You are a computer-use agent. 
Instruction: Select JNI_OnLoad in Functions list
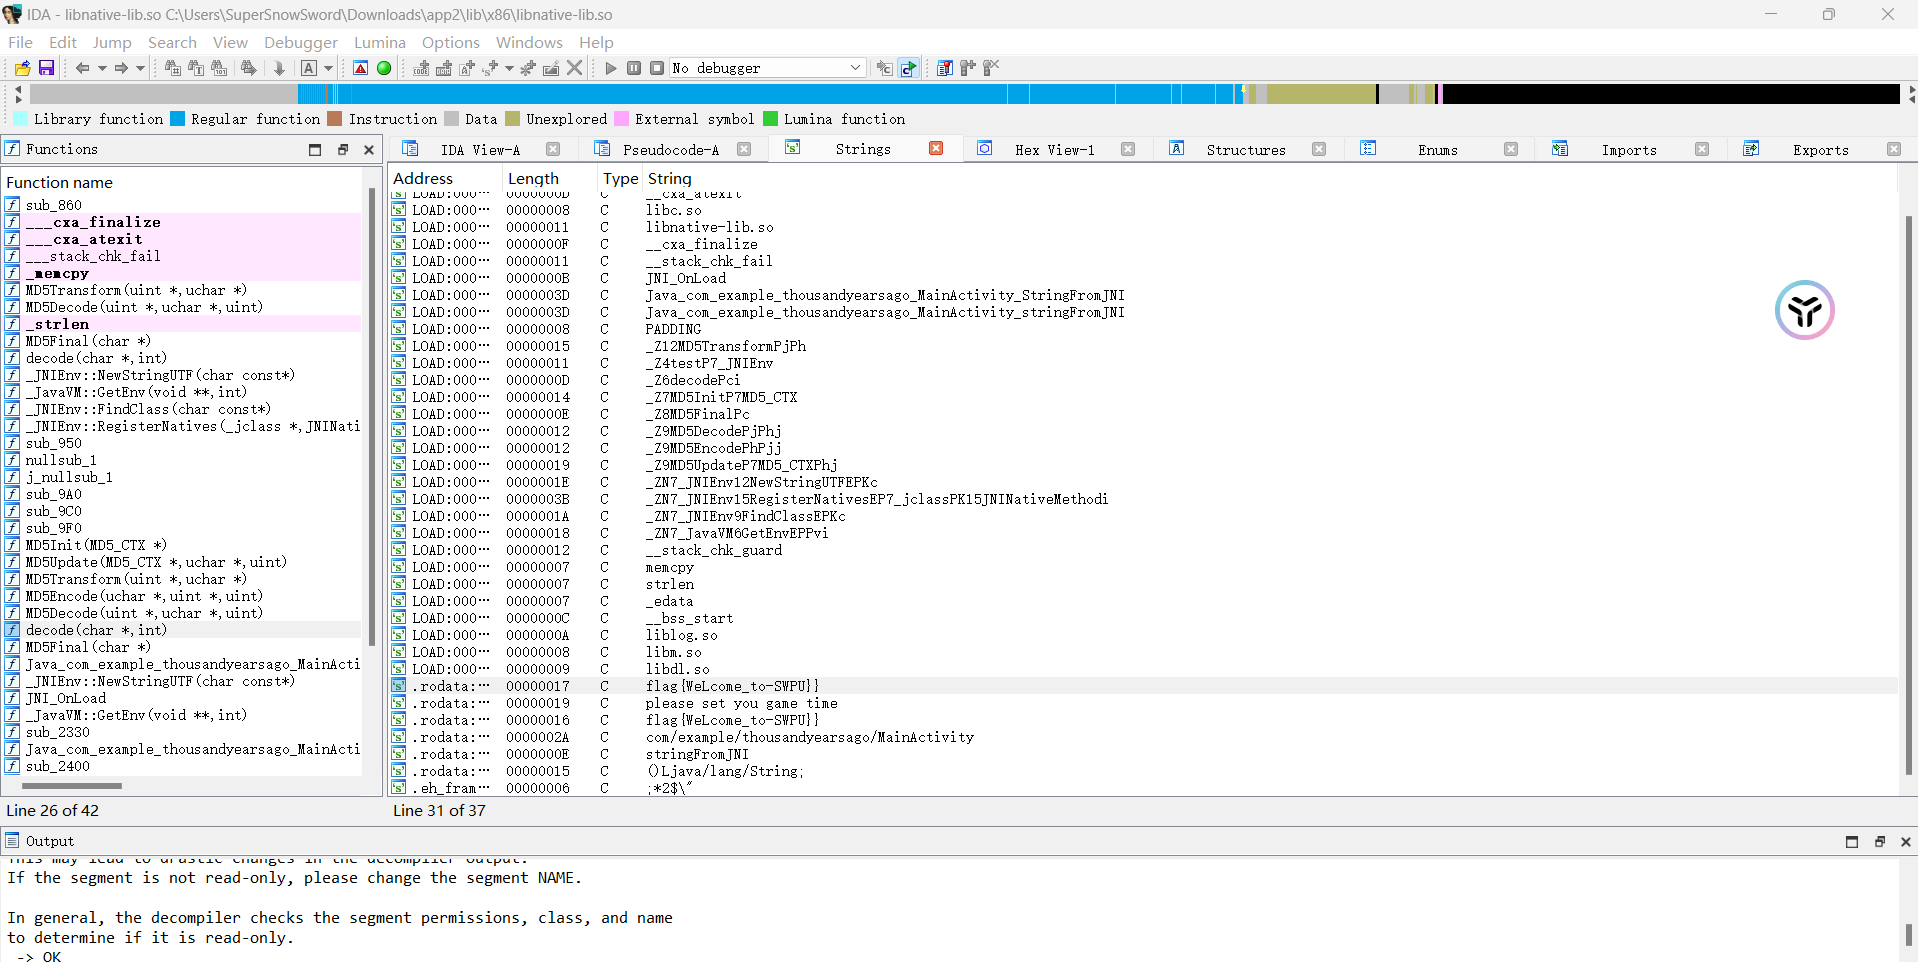pyautogui.click(x=183, y=698)
